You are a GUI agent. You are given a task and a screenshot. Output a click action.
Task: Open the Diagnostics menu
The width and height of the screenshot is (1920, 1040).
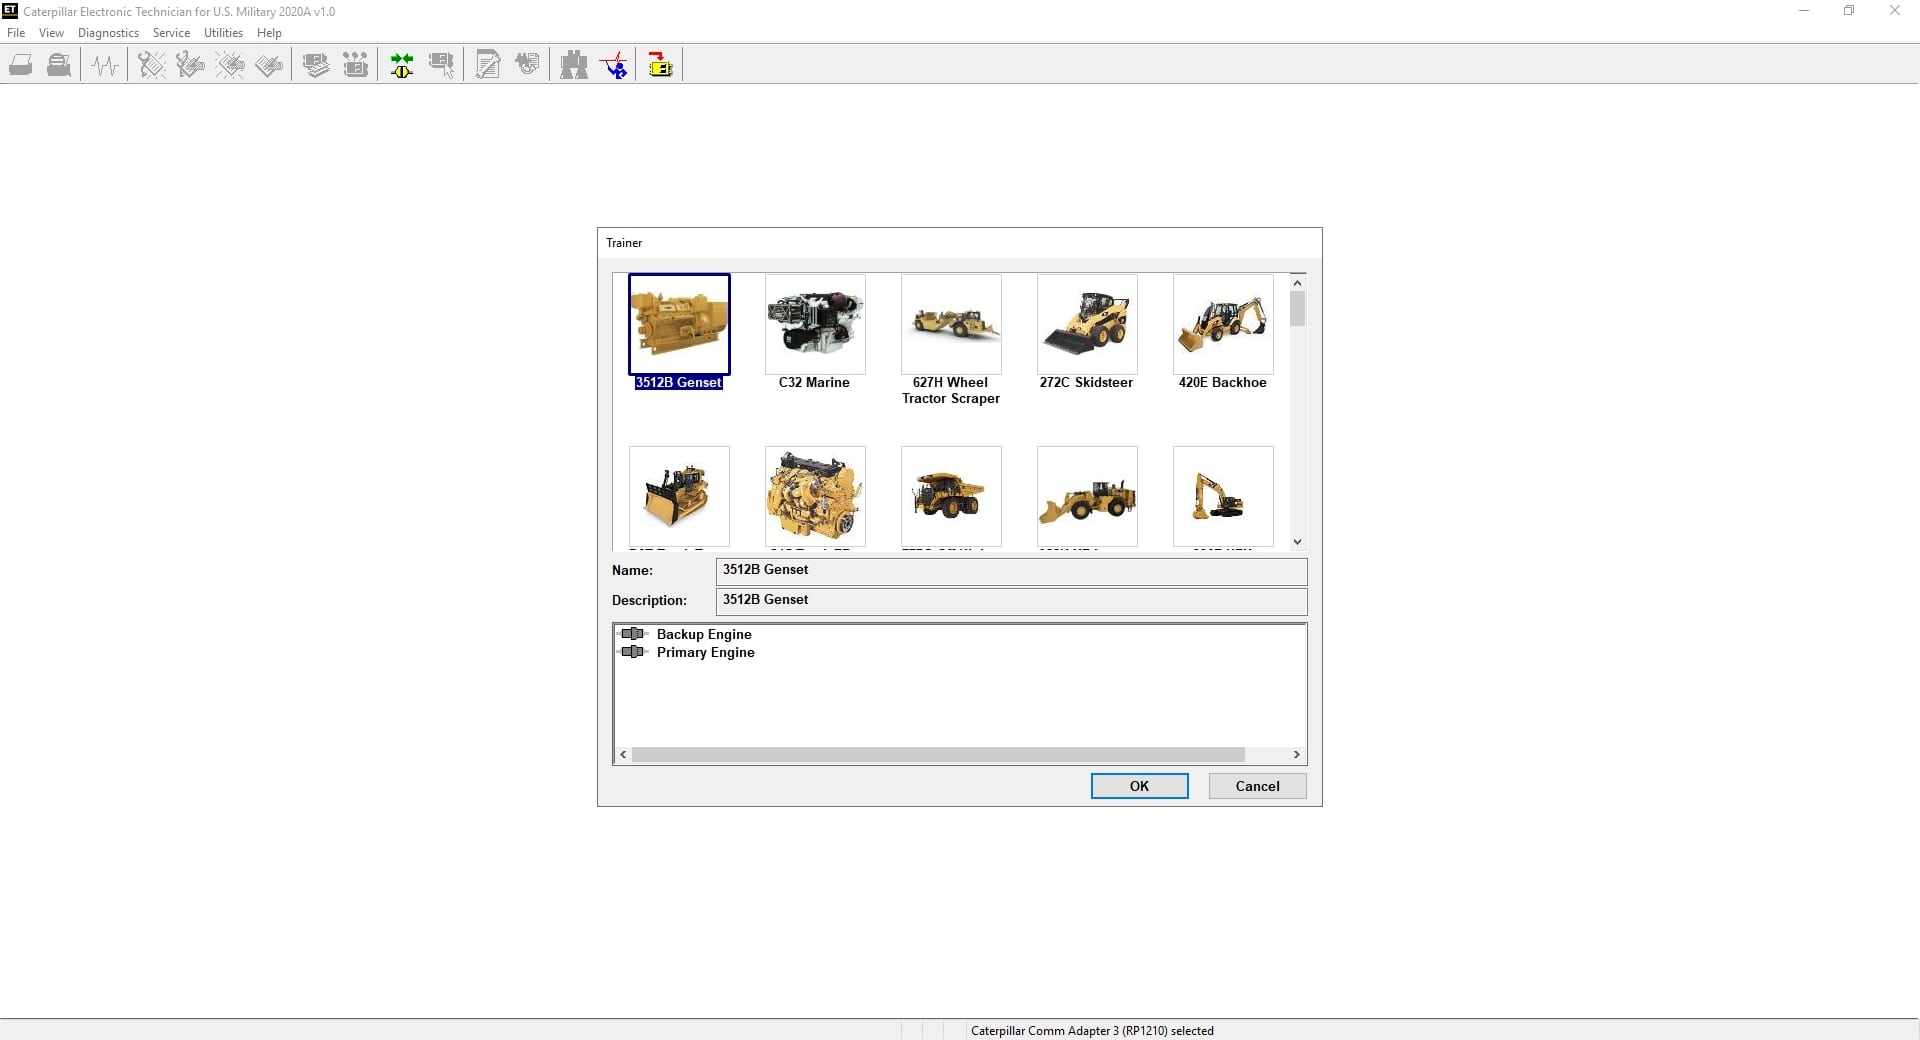tap(108, 33)
